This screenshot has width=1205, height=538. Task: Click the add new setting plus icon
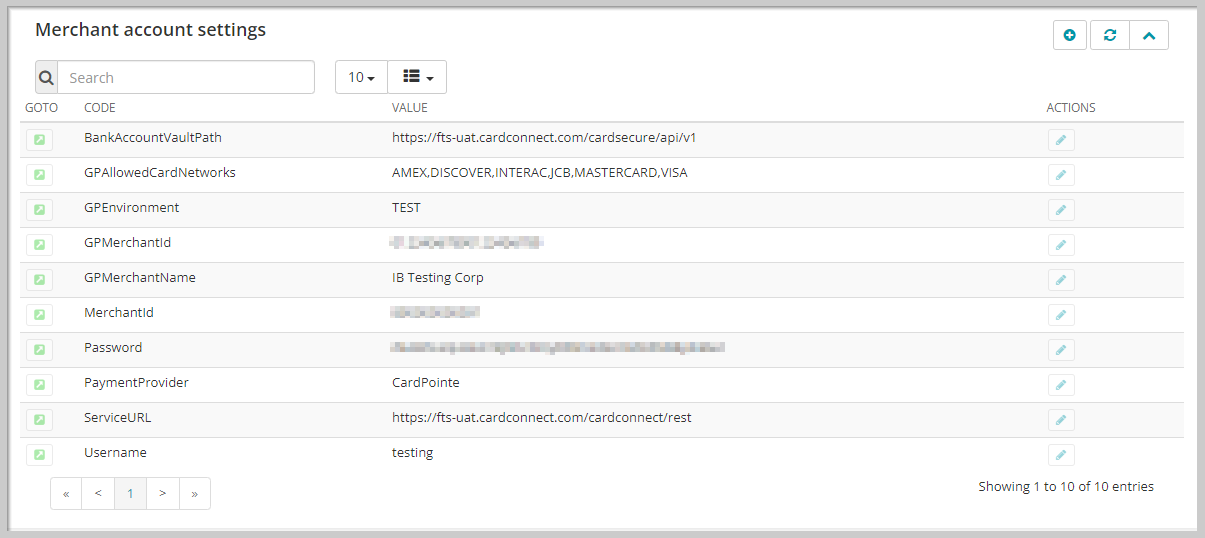[1070, 35]
